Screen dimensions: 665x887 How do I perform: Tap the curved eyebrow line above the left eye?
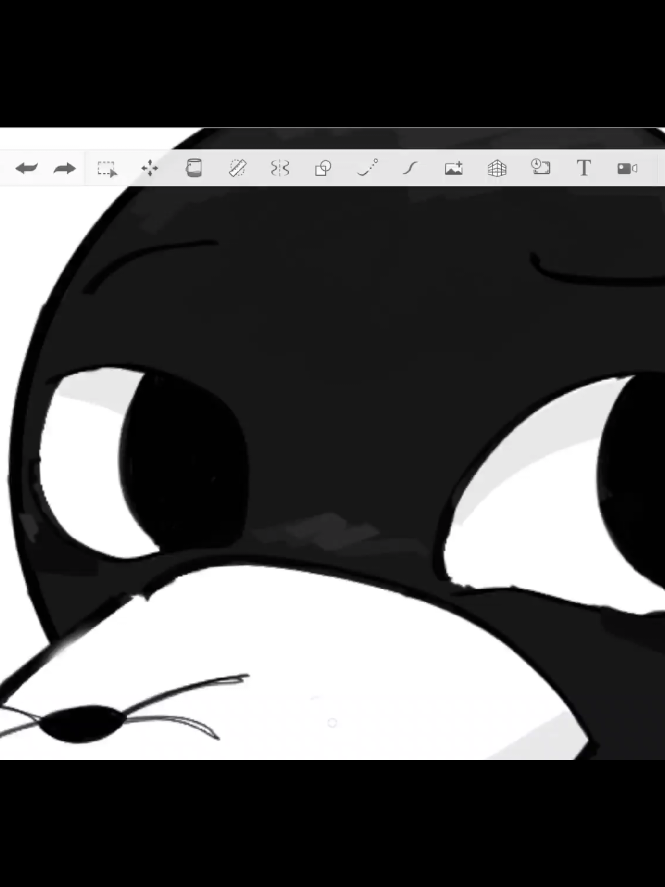(x=149, y=265)
